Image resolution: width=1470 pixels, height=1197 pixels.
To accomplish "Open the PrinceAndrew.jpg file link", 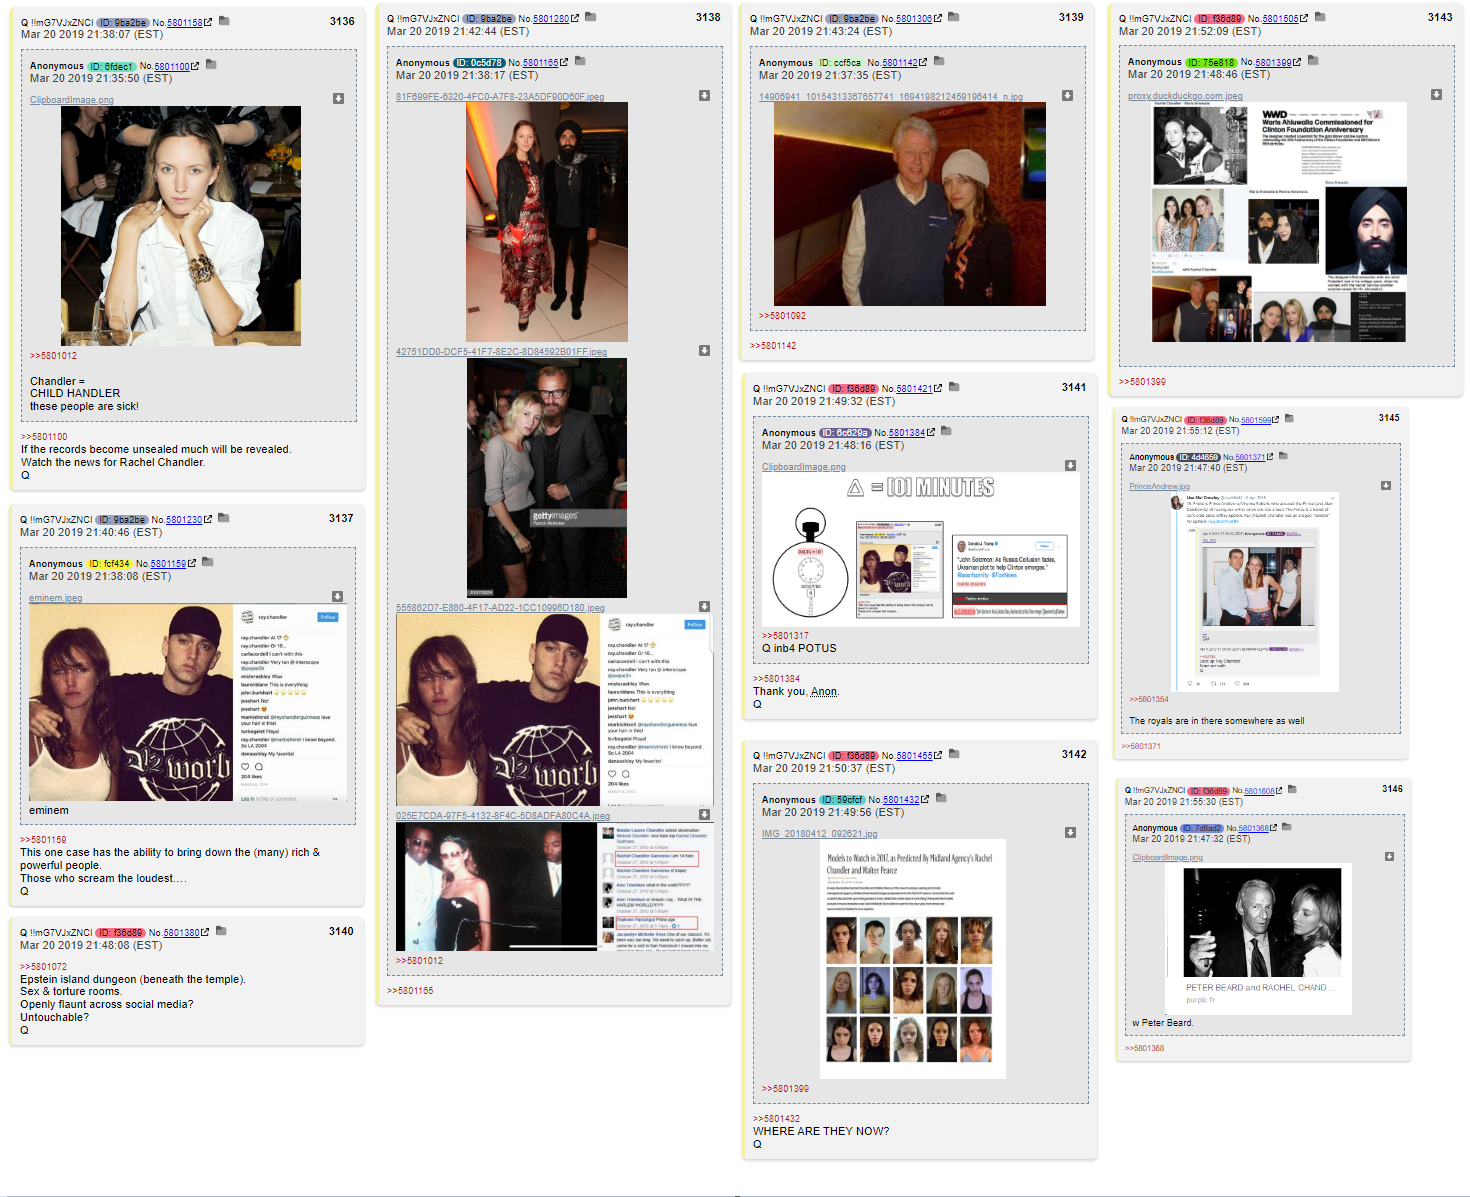I will point(1159,486).
